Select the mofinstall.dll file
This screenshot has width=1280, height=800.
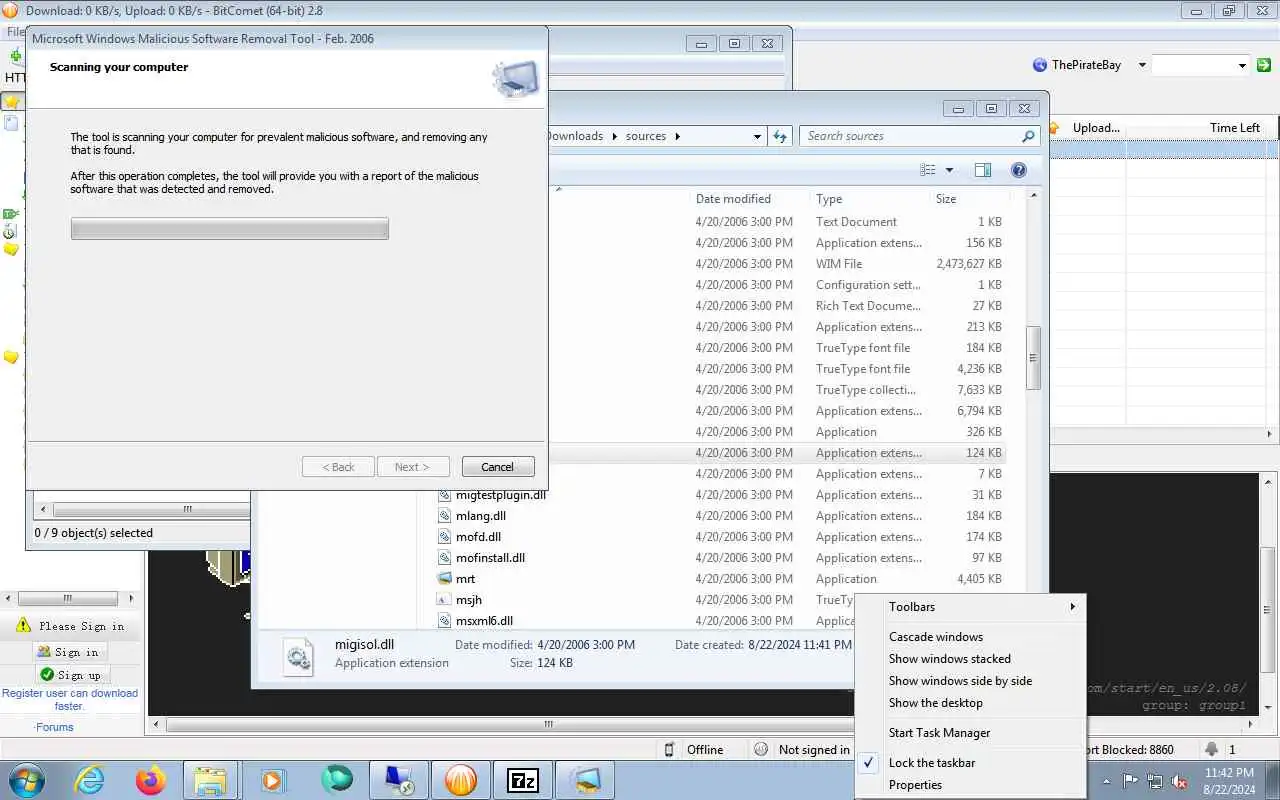click(490, 558)
